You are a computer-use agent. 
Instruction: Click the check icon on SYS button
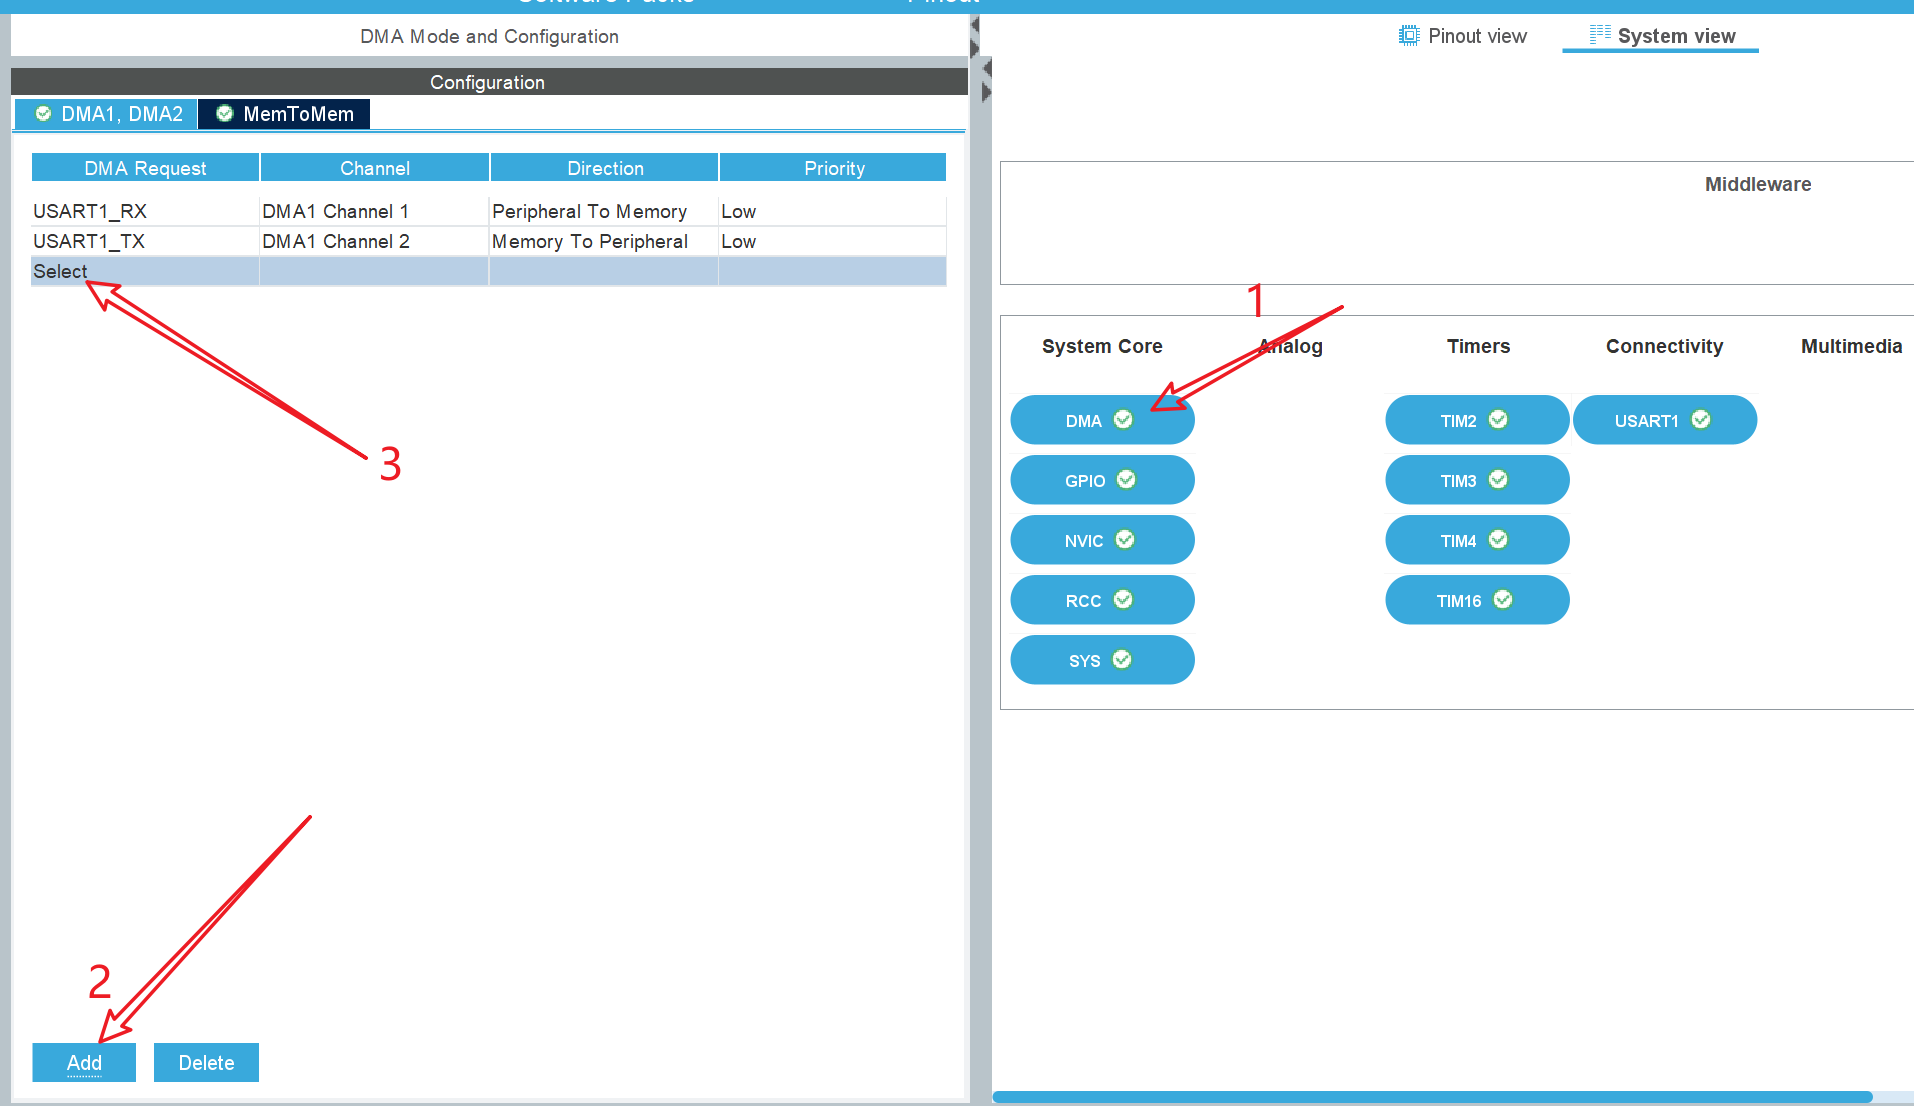(x=1122, y=660)
